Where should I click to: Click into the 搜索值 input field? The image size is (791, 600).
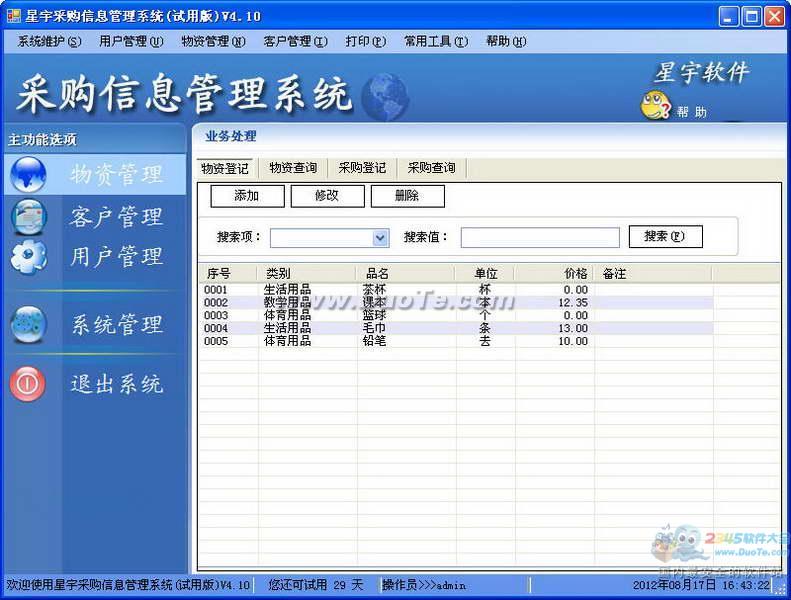point(540,238)
